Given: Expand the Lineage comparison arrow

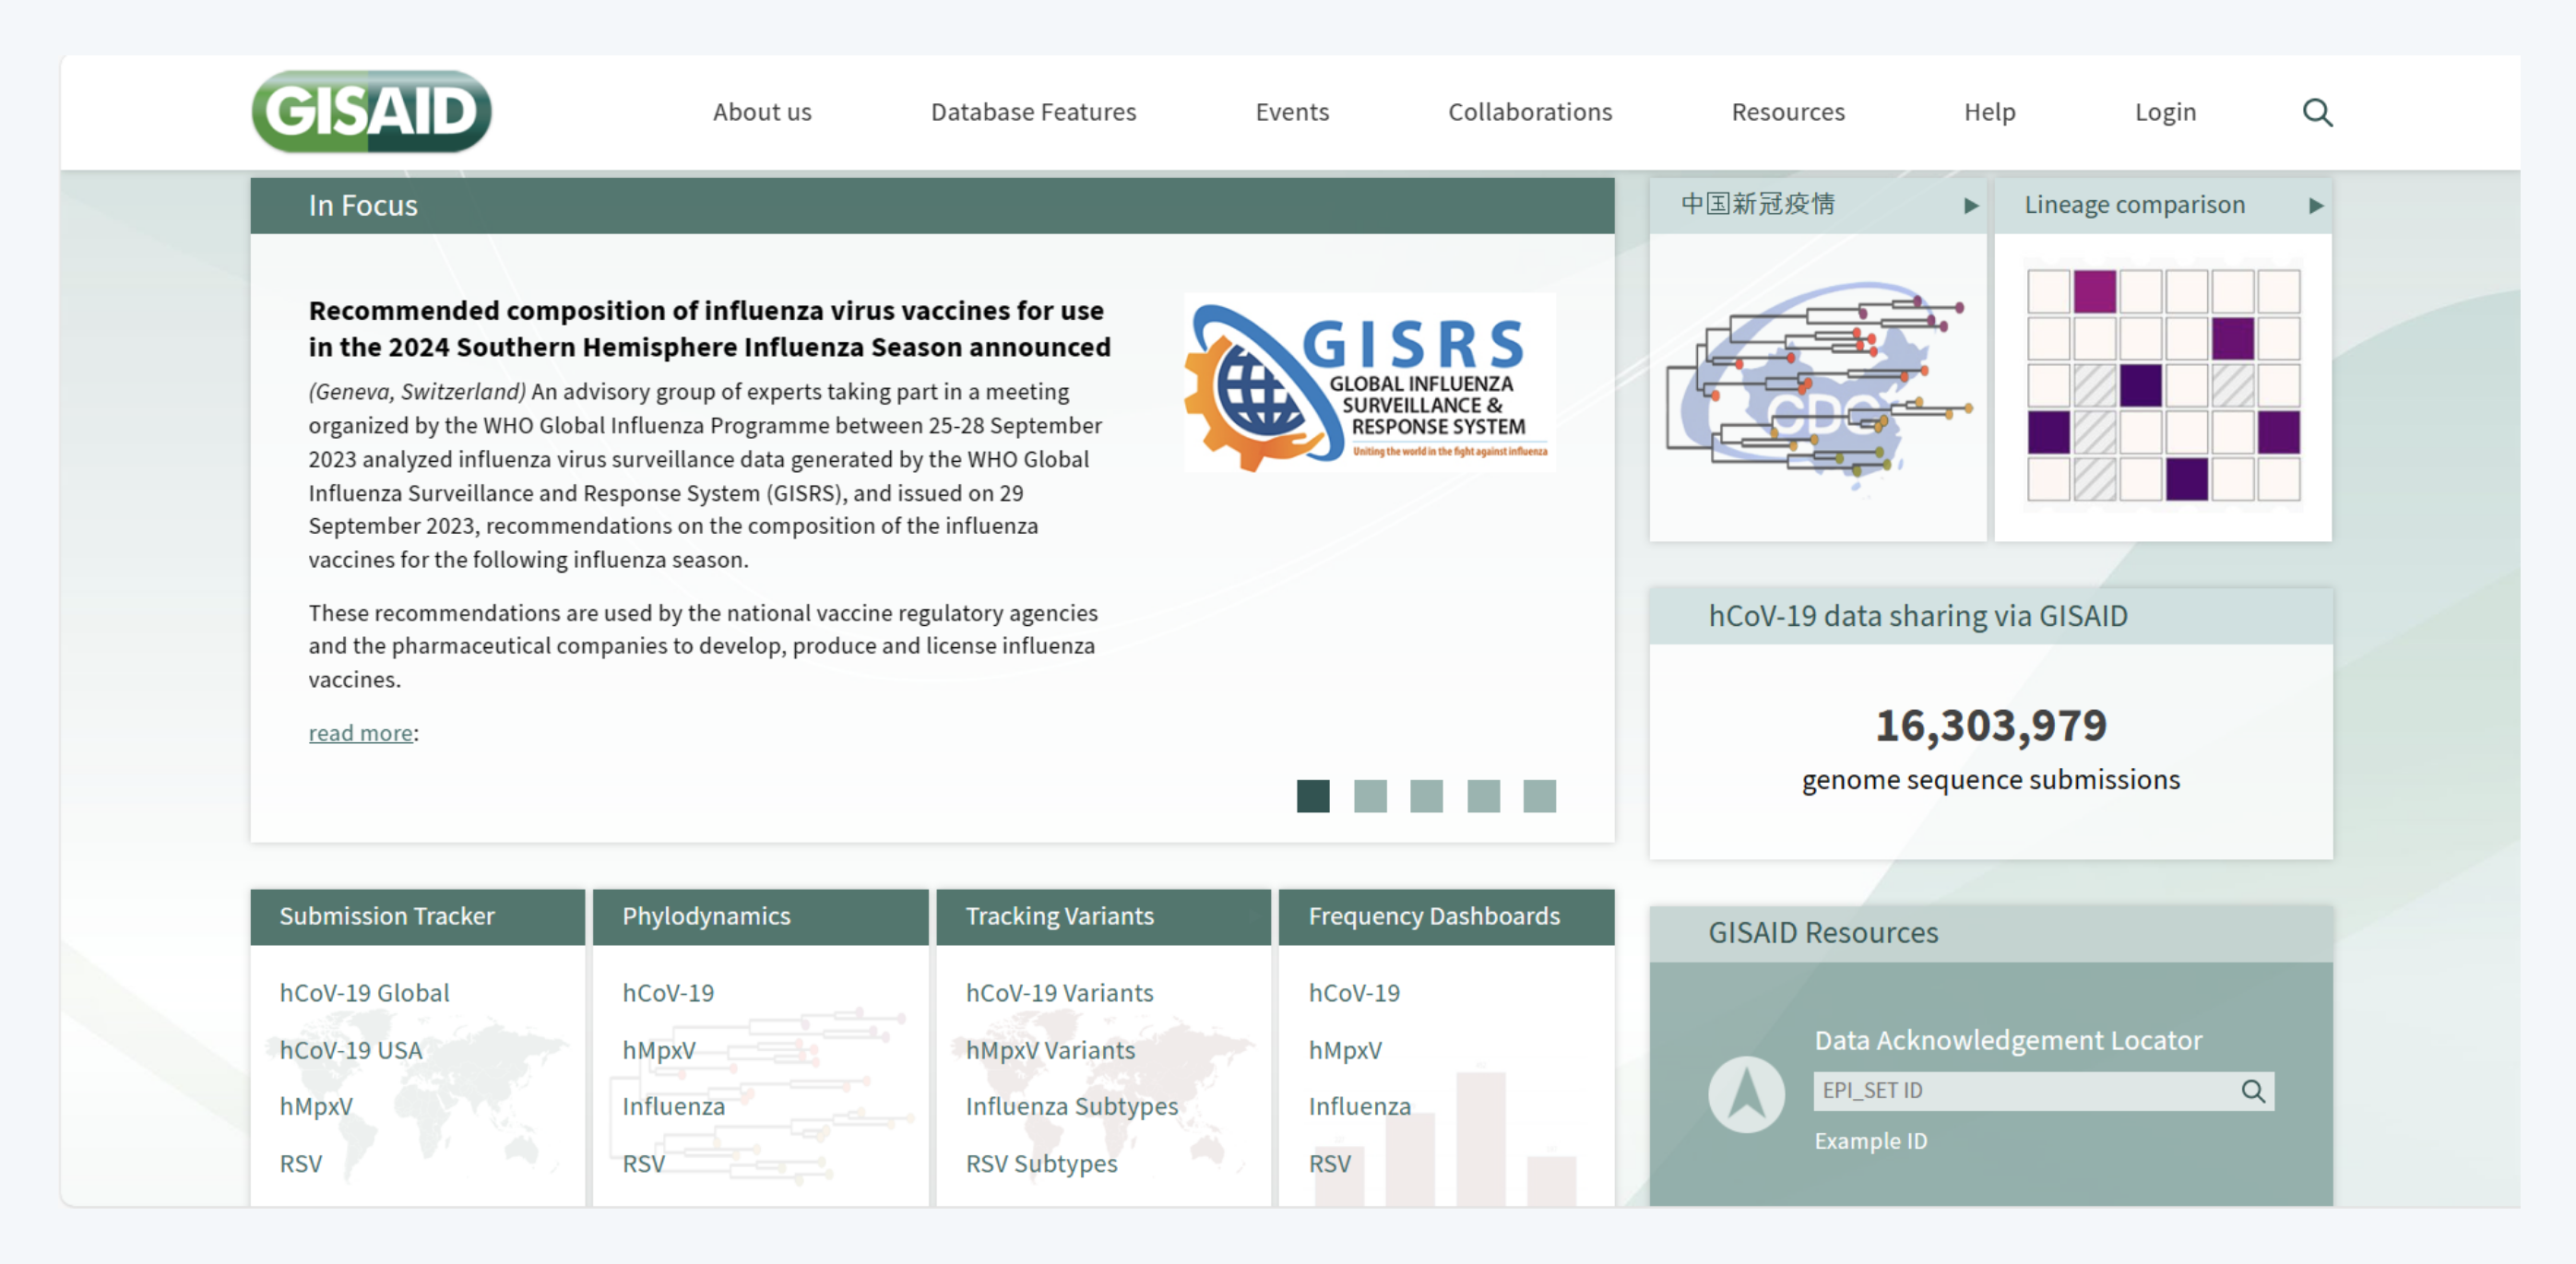Looking at the screenshot, I should click(2315, 206).
